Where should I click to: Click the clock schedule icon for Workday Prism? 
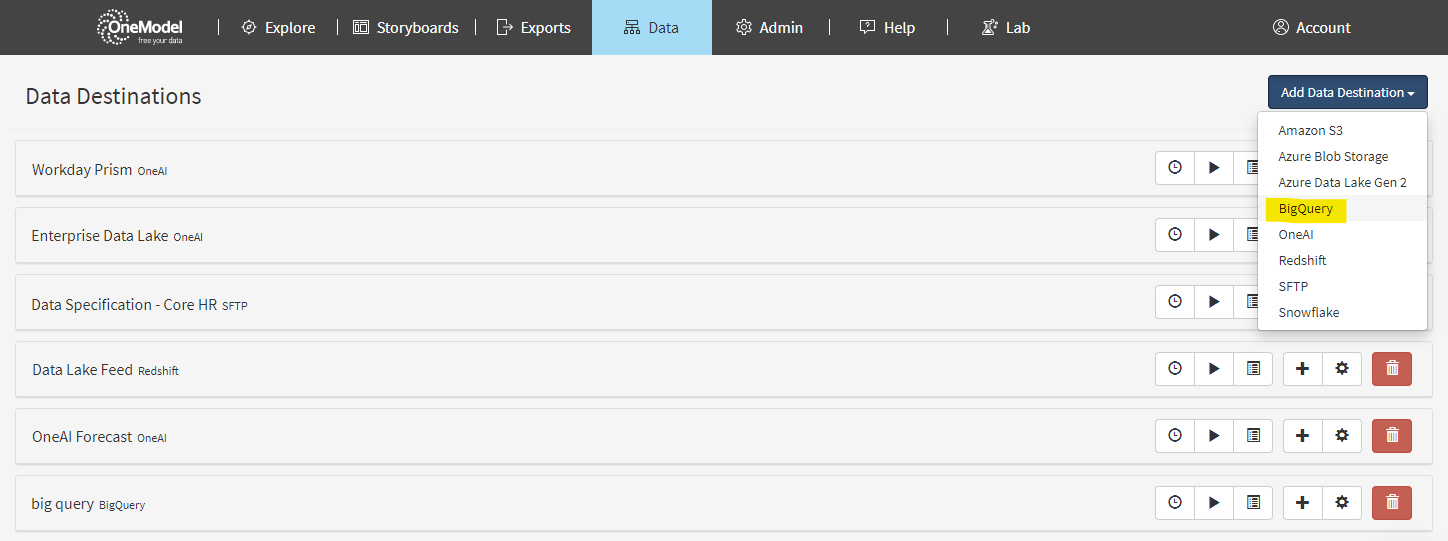pos(1175,168)
